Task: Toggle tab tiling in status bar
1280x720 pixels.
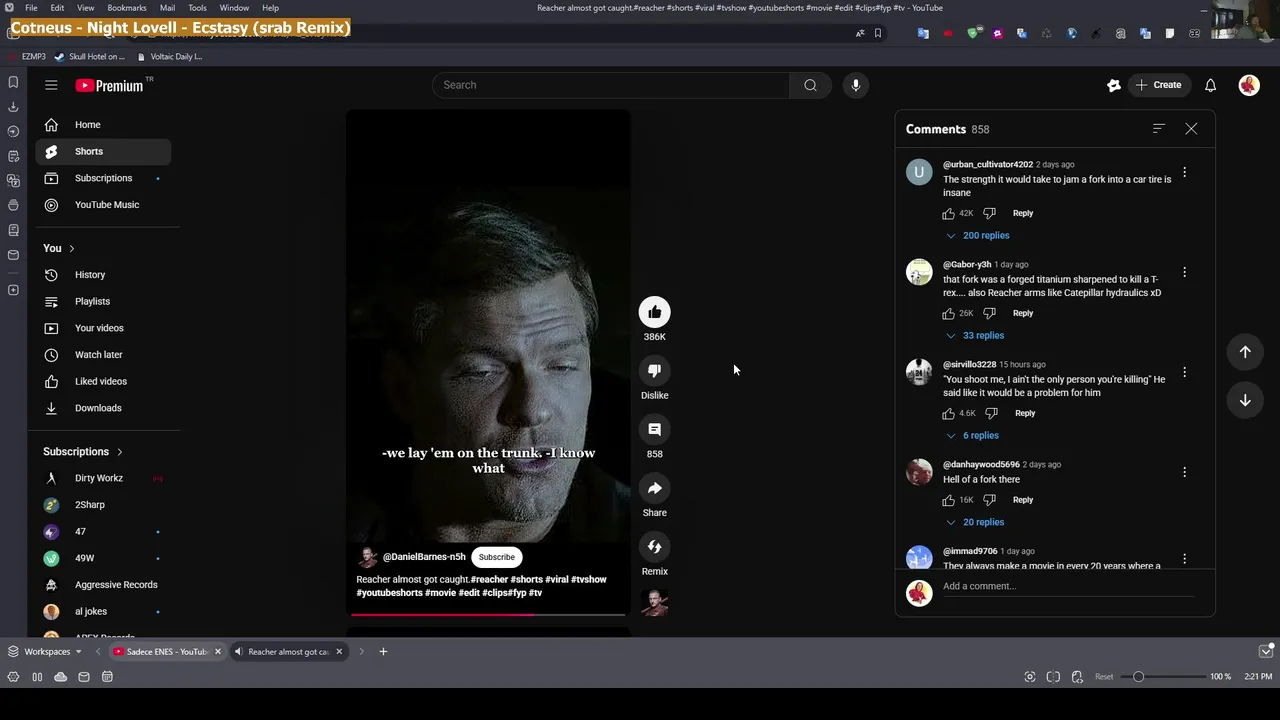Action: tap(1053, 677)
